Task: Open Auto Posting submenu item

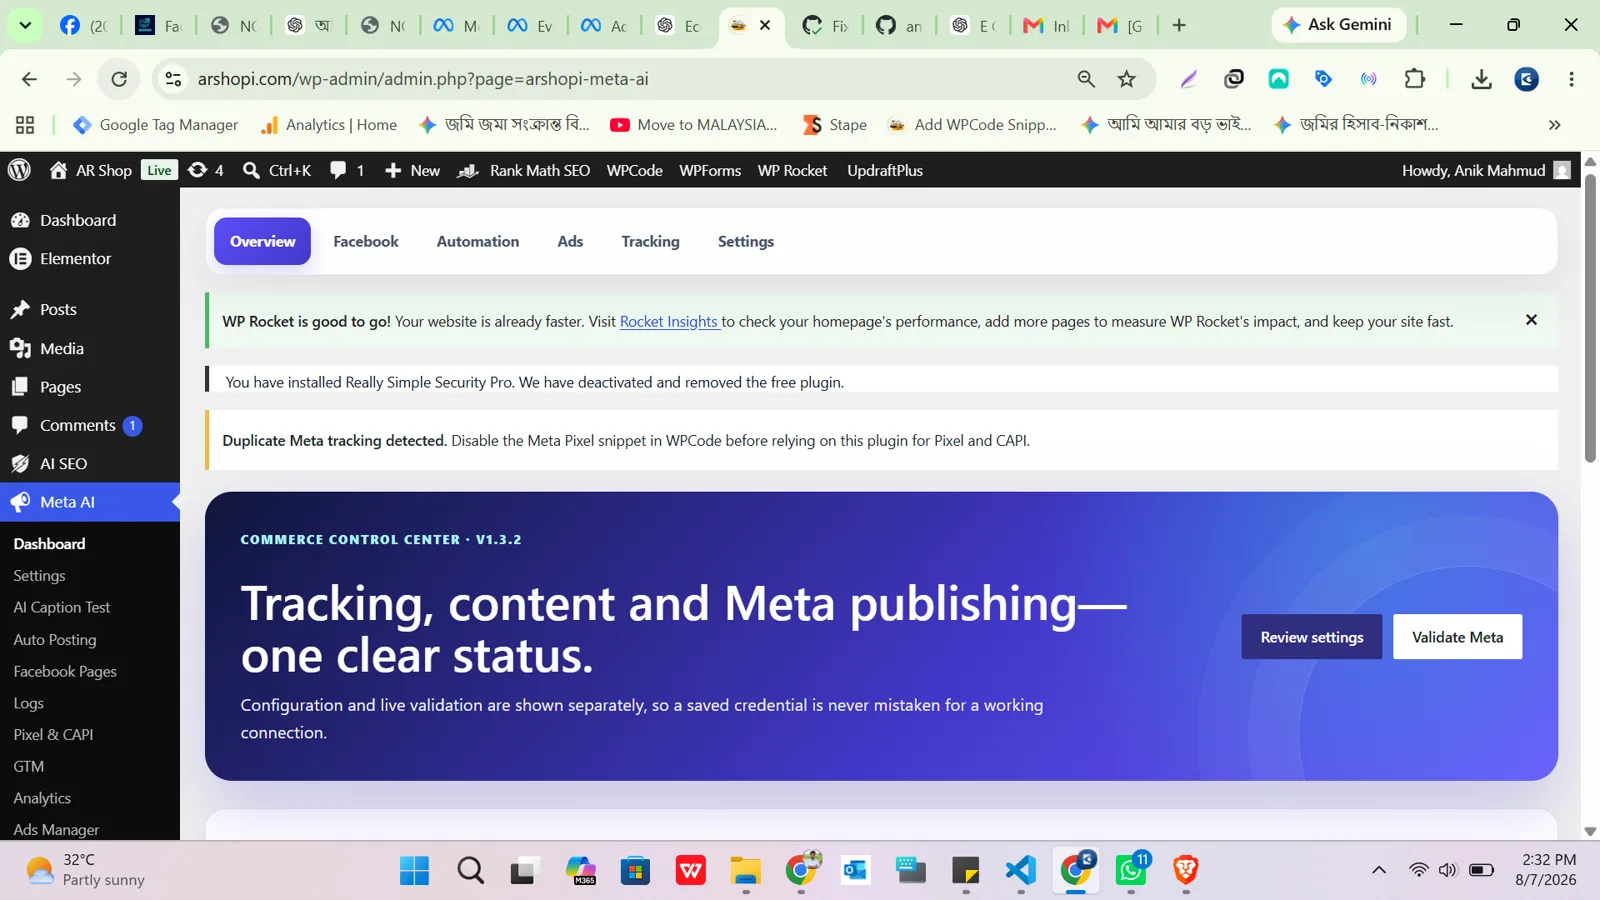Action: (x=55, y=640)
